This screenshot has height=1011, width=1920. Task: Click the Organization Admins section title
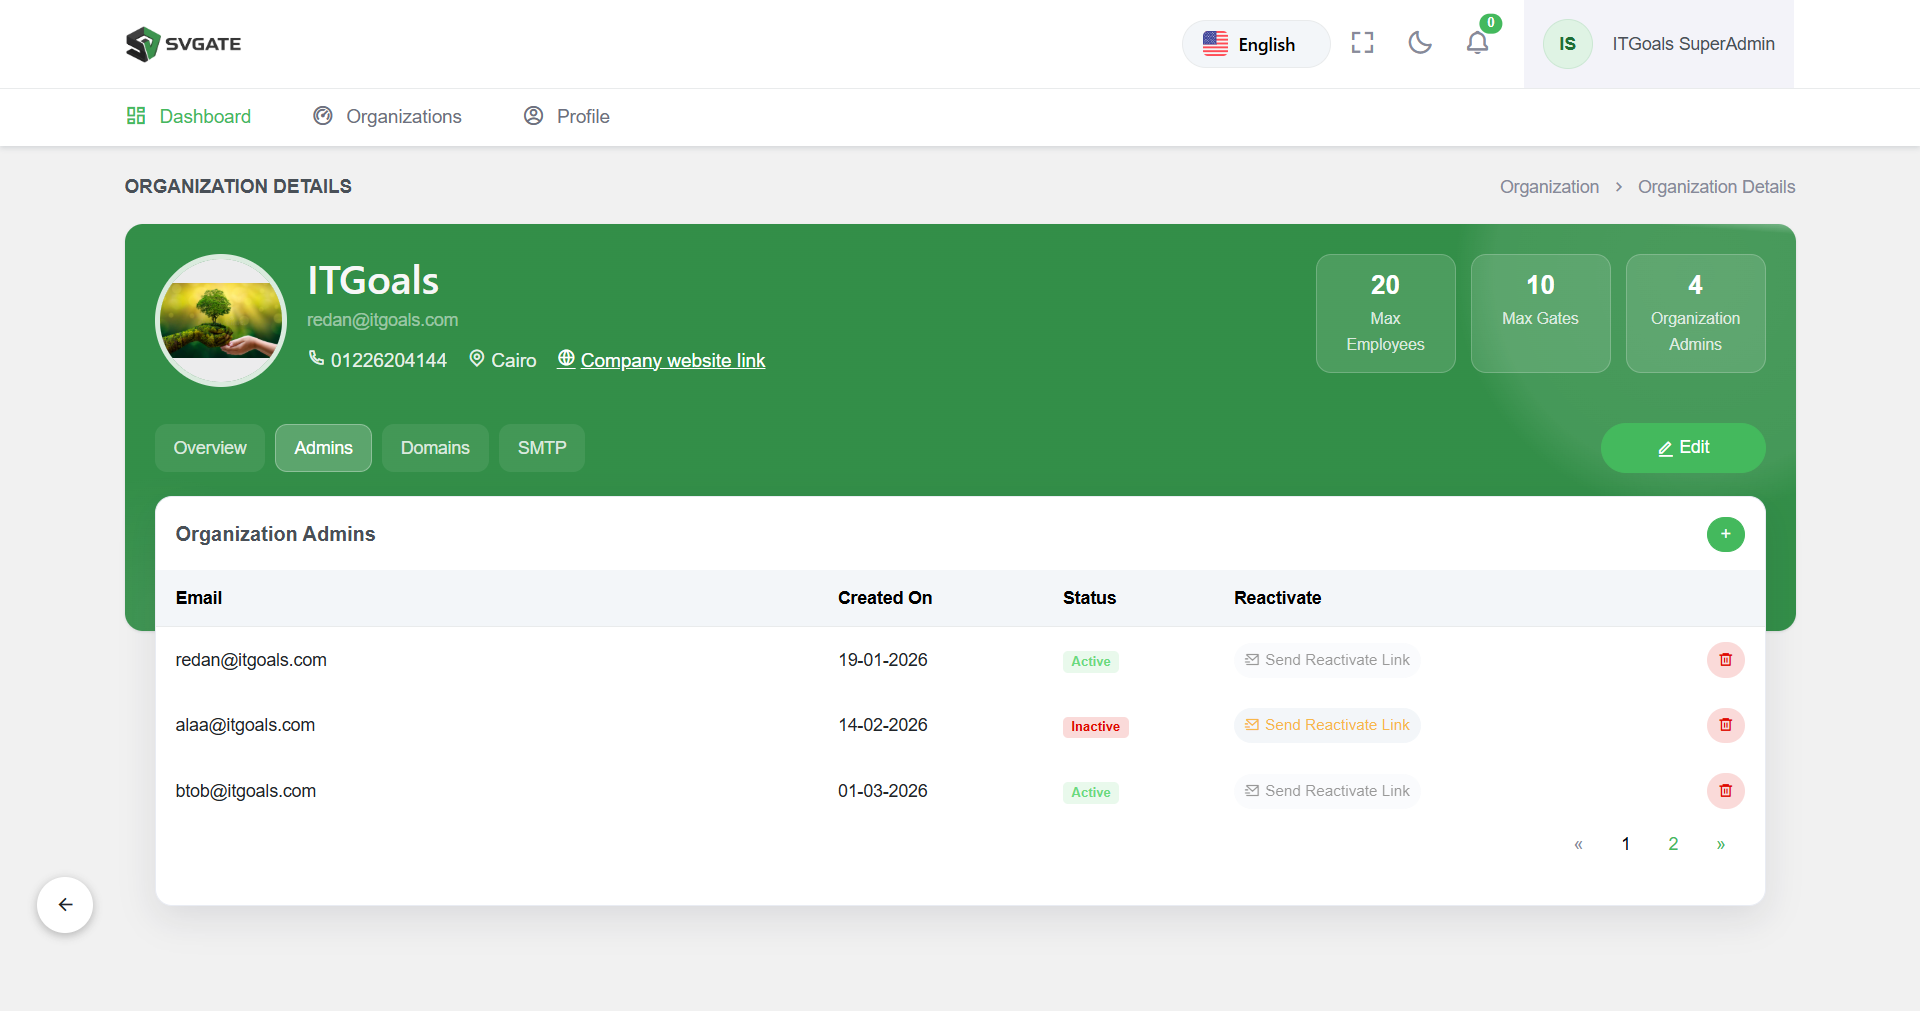coord(275,534)
